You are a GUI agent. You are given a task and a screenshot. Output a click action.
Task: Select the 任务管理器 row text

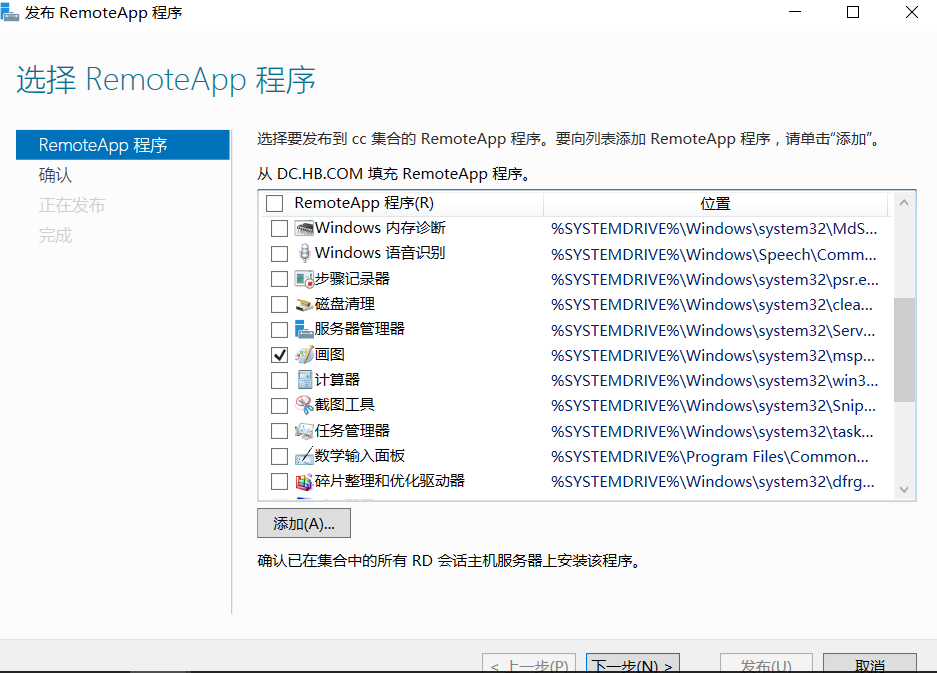pyautogui.click(x=352, y=431)
